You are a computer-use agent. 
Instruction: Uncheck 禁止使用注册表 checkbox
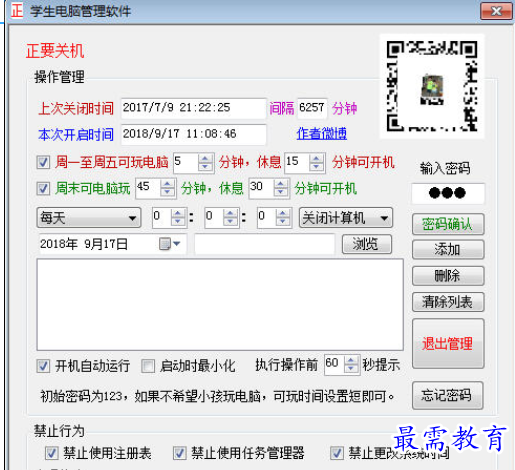point(52,453)
